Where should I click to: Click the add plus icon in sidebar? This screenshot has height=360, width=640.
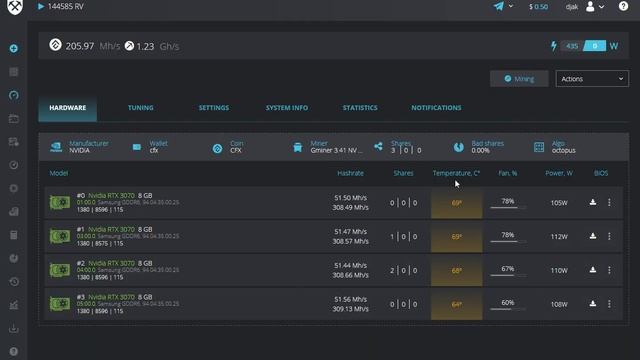tap(13, 49)
